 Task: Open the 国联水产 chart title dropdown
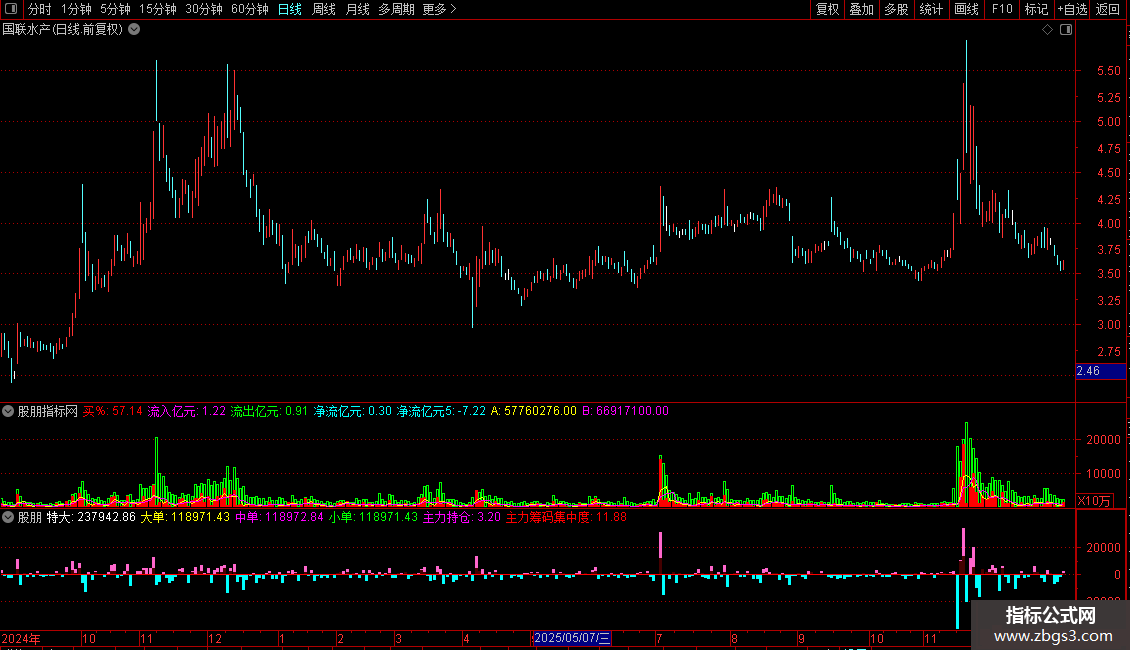pos(134,30)
